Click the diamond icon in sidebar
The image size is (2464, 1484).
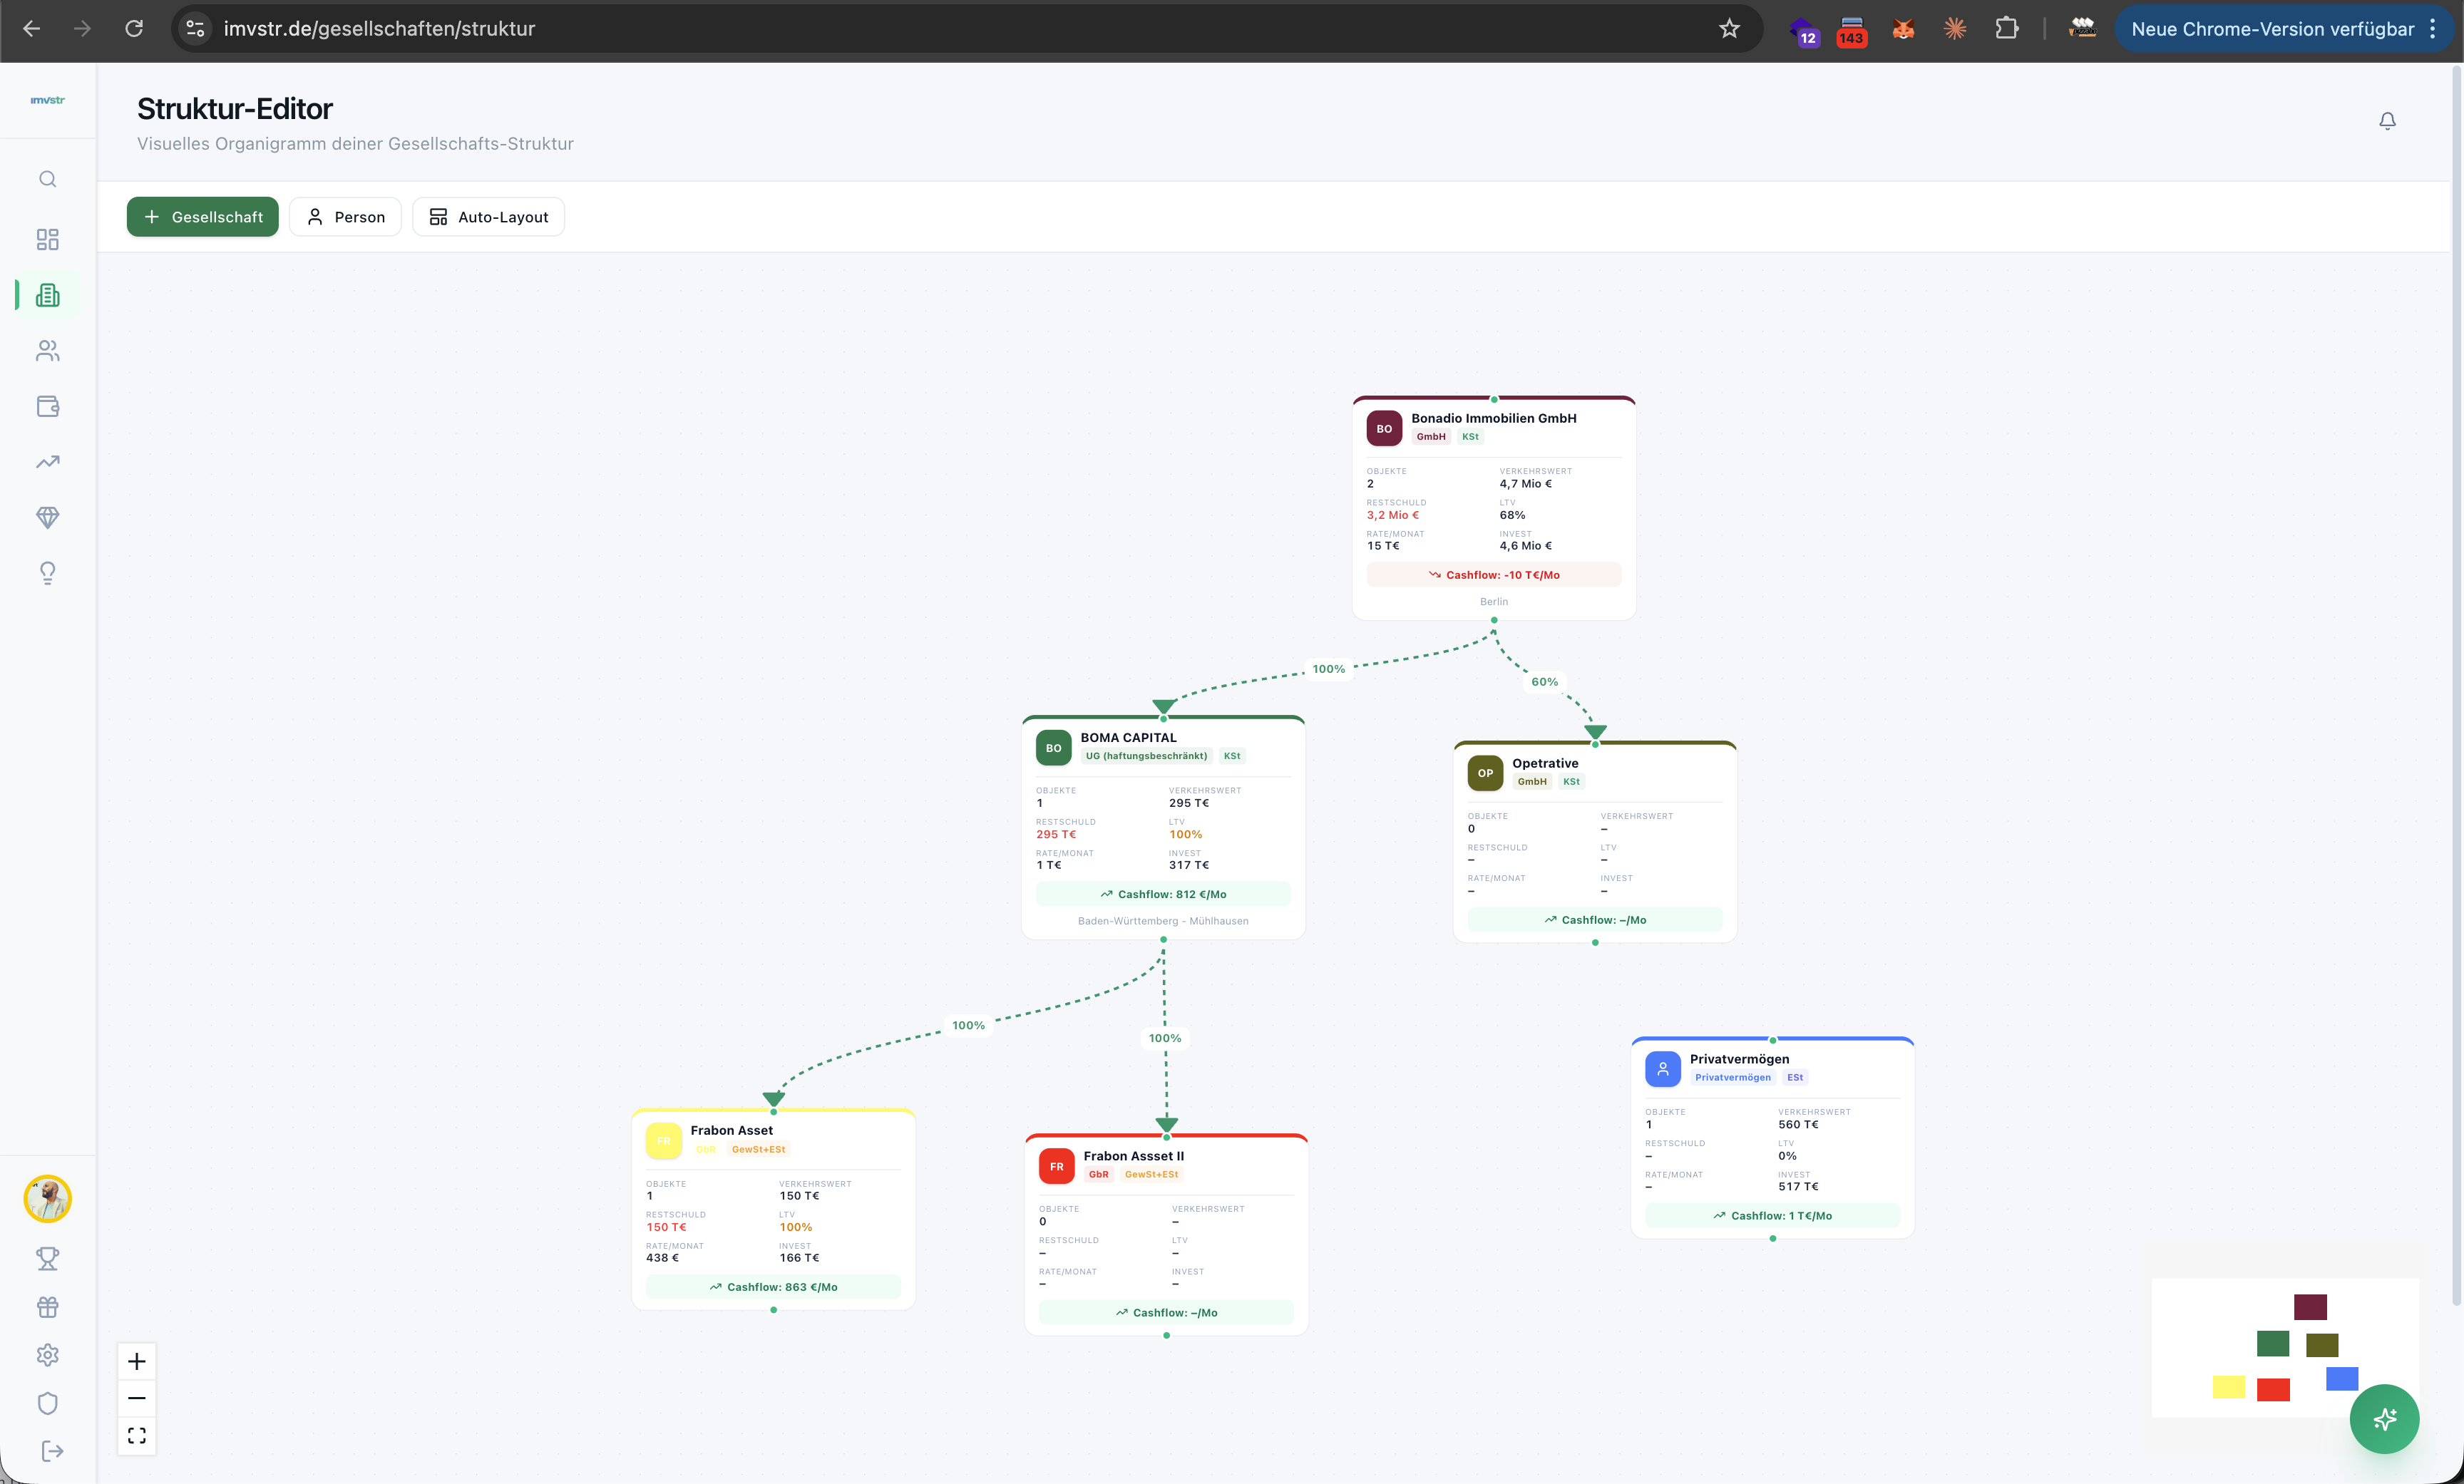tap(47, 517)
